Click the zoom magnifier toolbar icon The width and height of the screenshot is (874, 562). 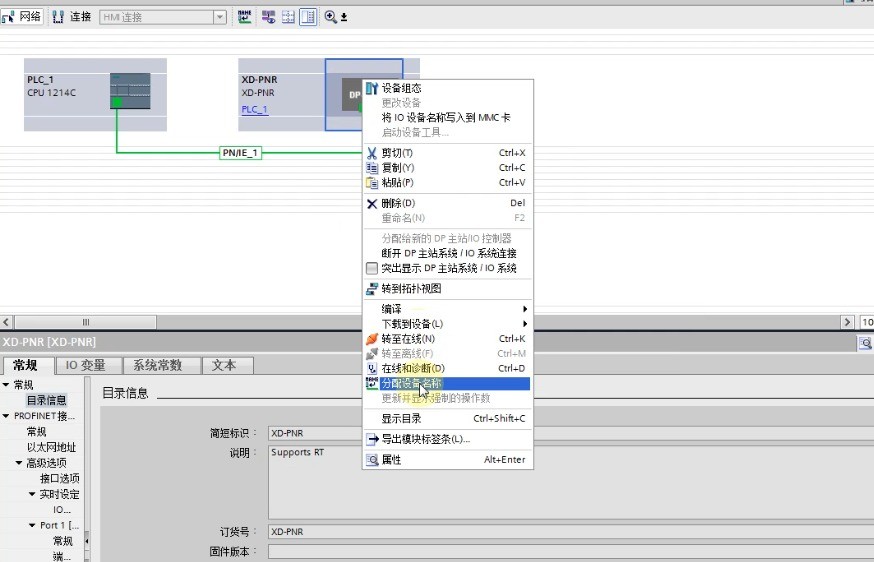[331, 17]
